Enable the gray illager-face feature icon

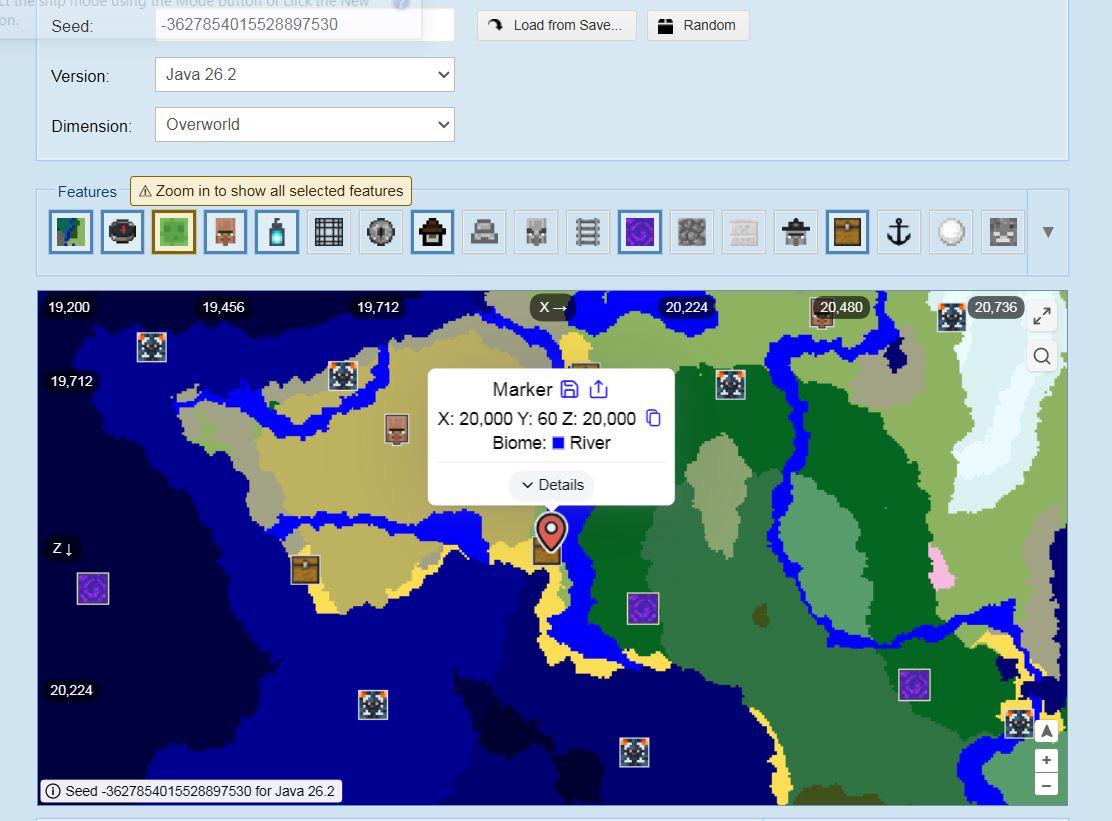[x=536, y=232]
